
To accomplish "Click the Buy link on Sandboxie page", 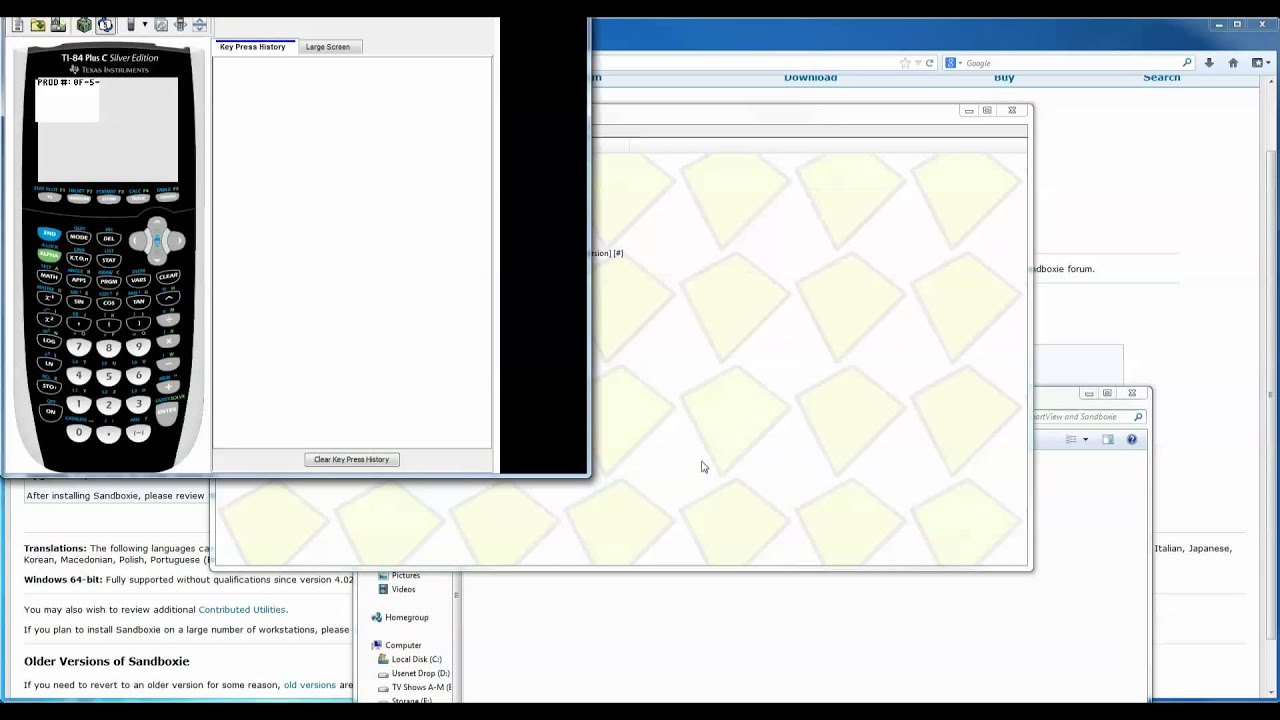I will click(x=1004, y=77).
